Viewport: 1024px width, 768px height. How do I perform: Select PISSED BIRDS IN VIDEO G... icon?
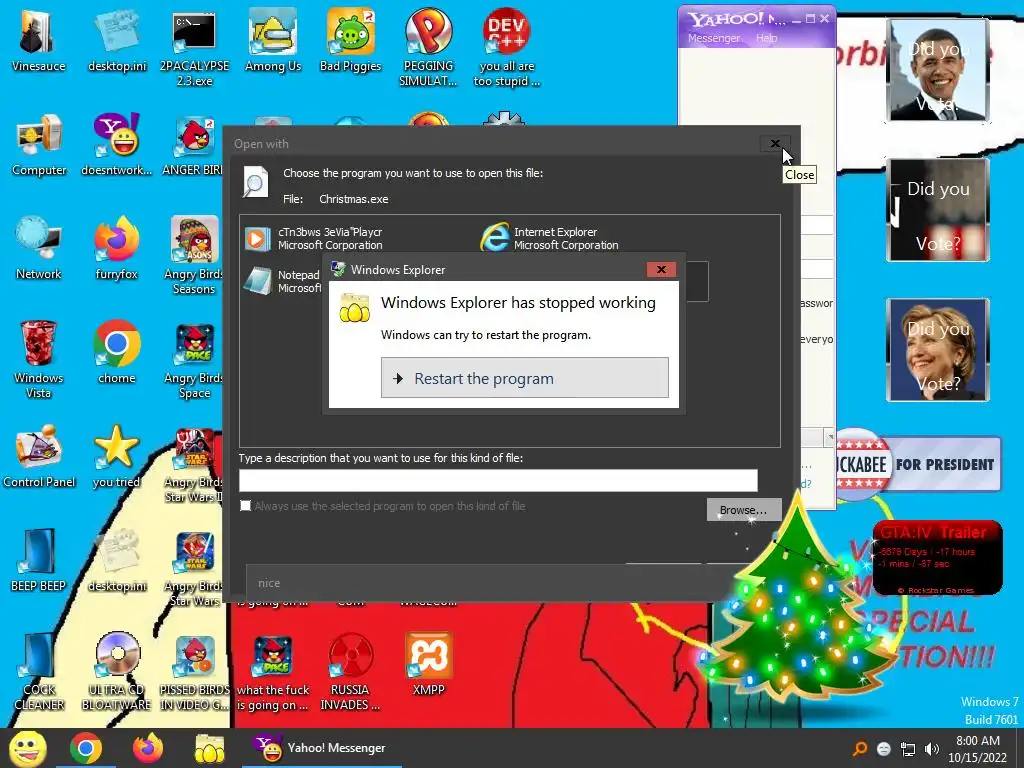tap(194, 672)
